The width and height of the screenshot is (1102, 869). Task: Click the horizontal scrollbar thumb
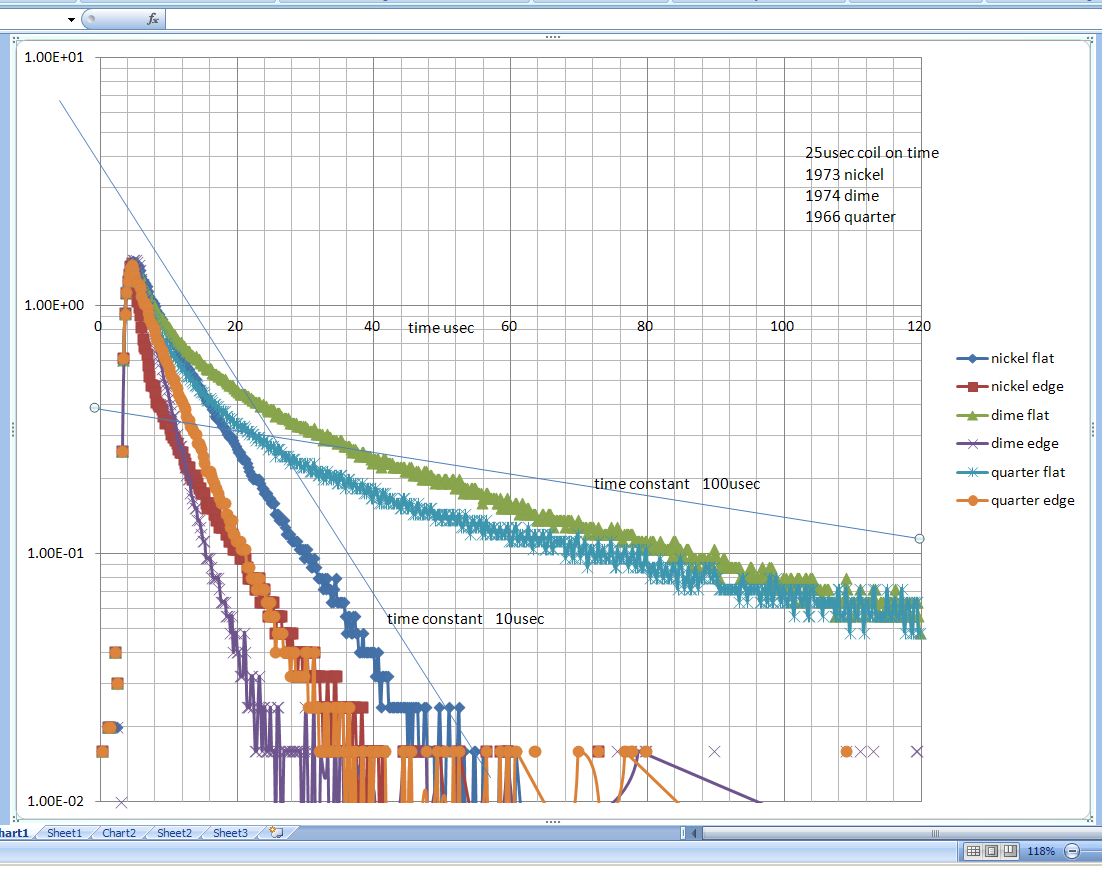coord(902,833)
